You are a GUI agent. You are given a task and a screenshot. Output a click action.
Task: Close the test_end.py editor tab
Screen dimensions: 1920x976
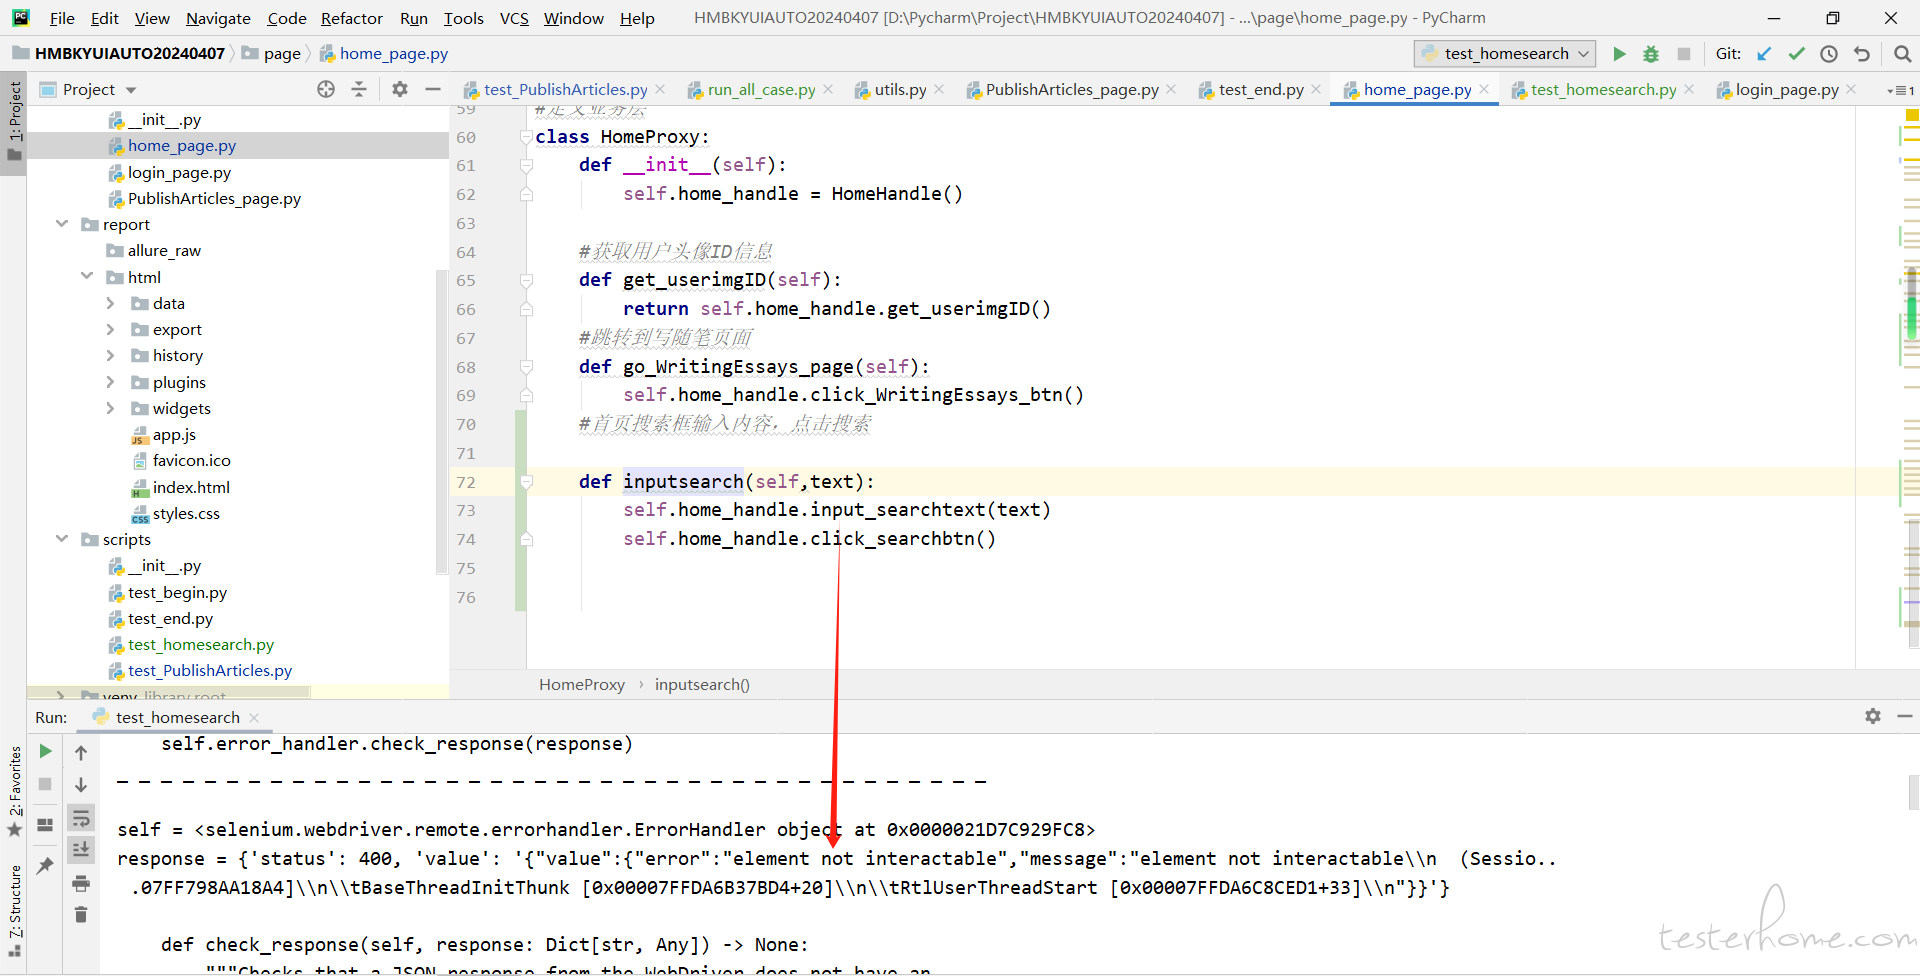point(1316,89)
